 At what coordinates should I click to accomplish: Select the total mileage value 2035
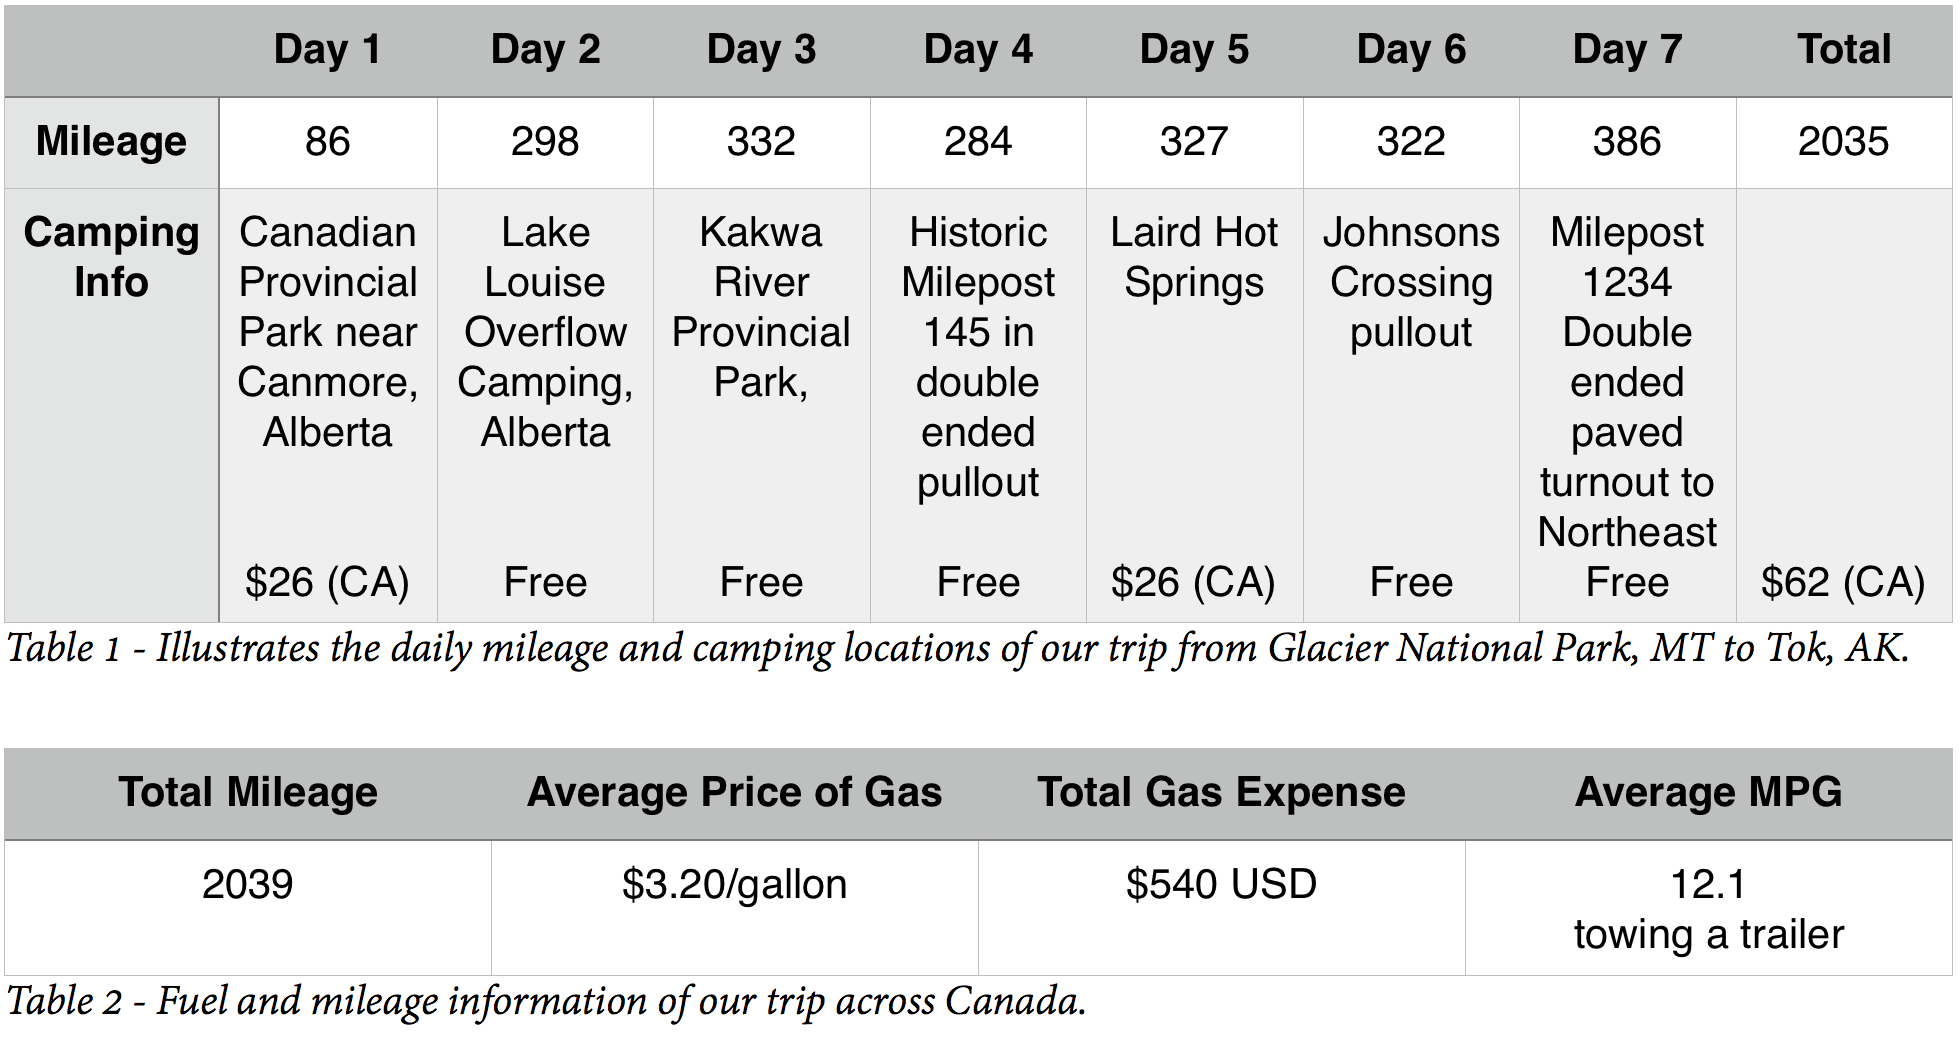click(x=1843, y=142)
